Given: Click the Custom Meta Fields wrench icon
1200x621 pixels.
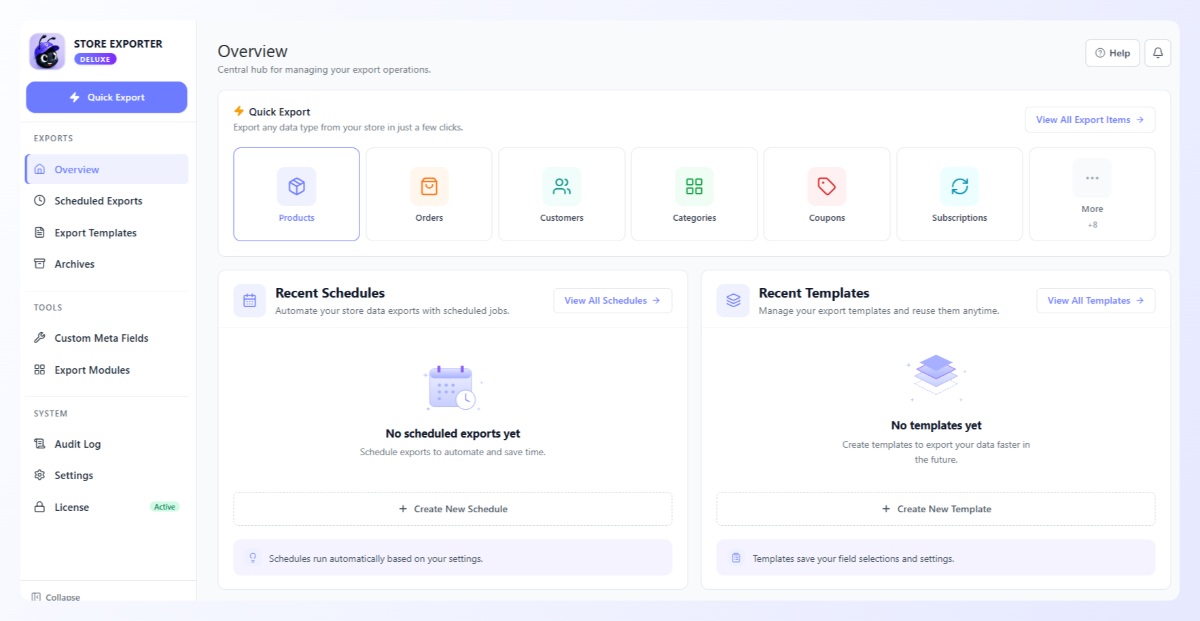Looking at the screenshot, I should point(40,338).
